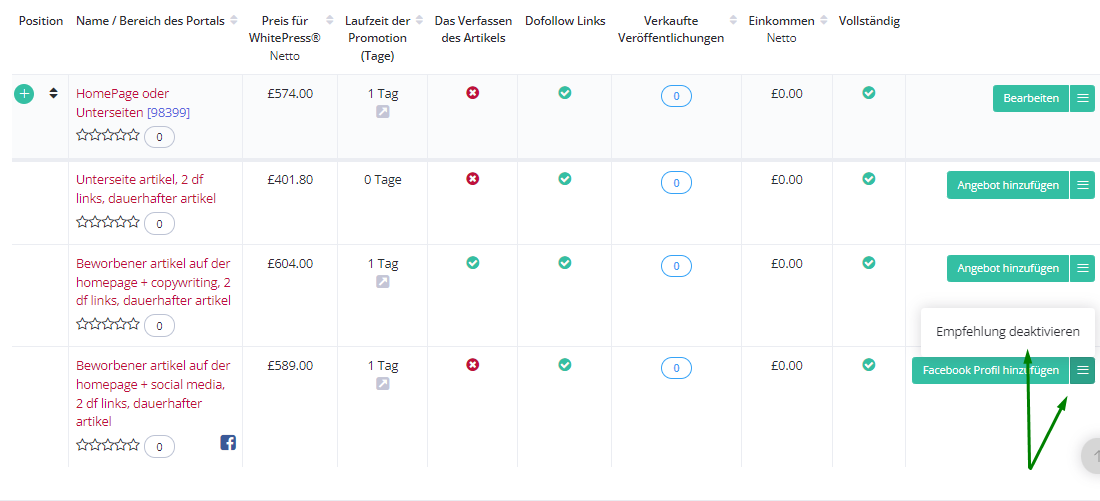Click Dofollow check in £604.00 row
The height and width of the screenshot is (501, 1100).
tap(565, 262)
